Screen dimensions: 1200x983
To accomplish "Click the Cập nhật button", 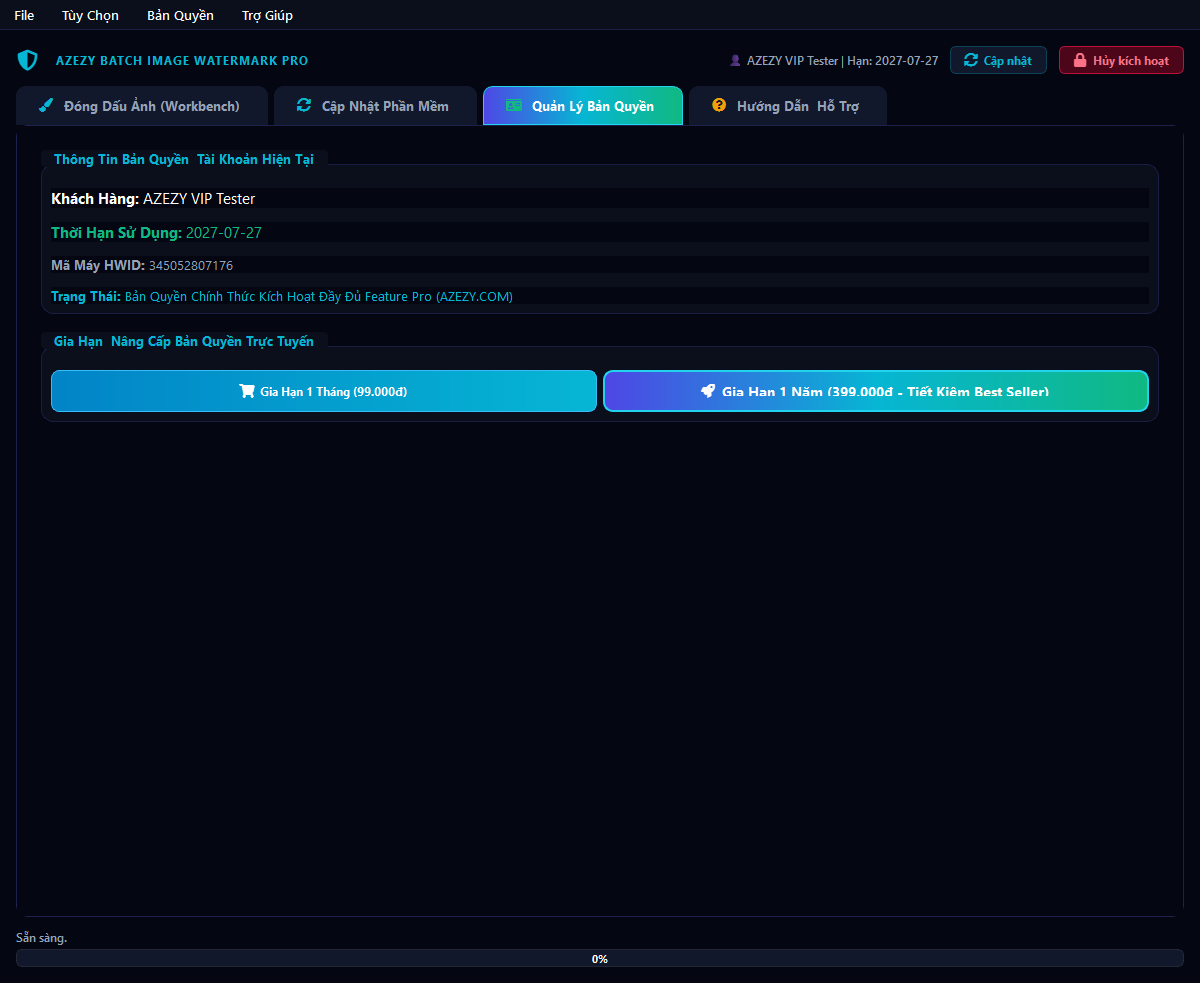I will 998,60.
